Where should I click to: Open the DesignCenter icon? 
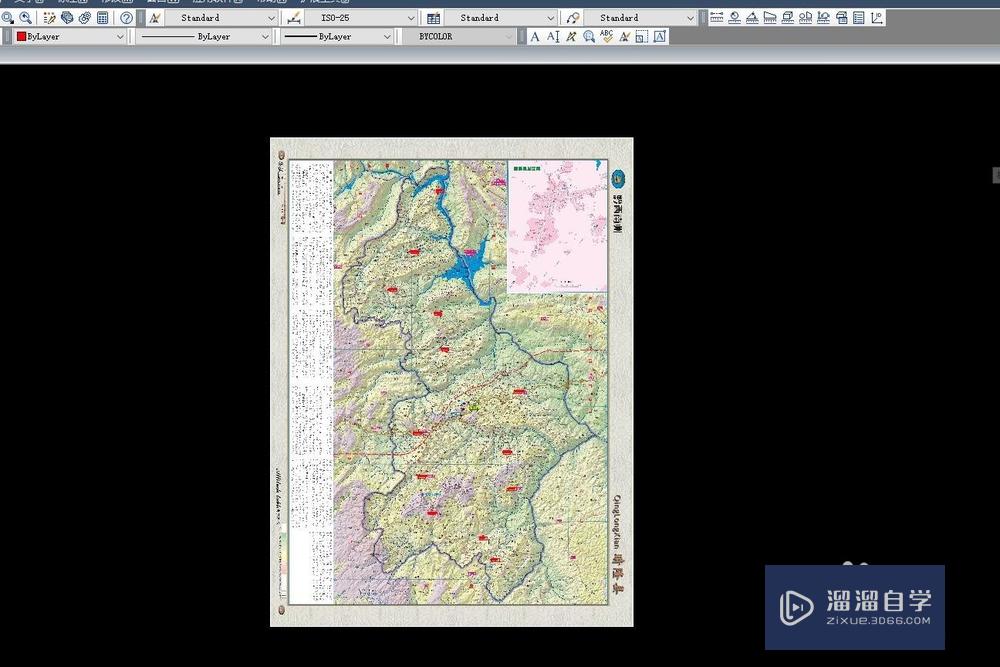tap(67, 18)
